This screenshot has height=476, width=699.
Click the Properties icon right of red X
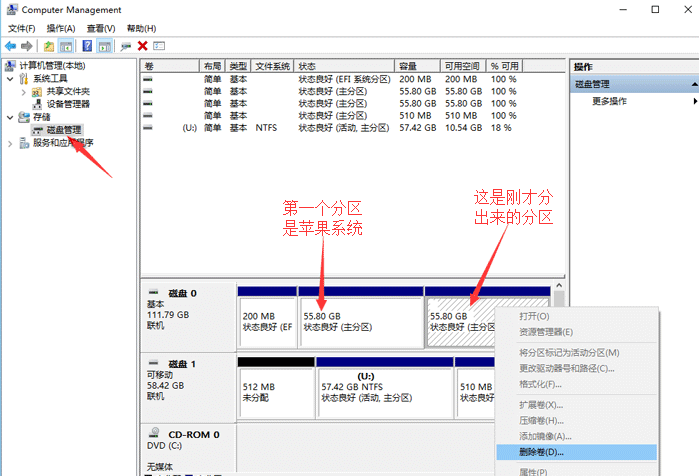[x=159, y=46]
